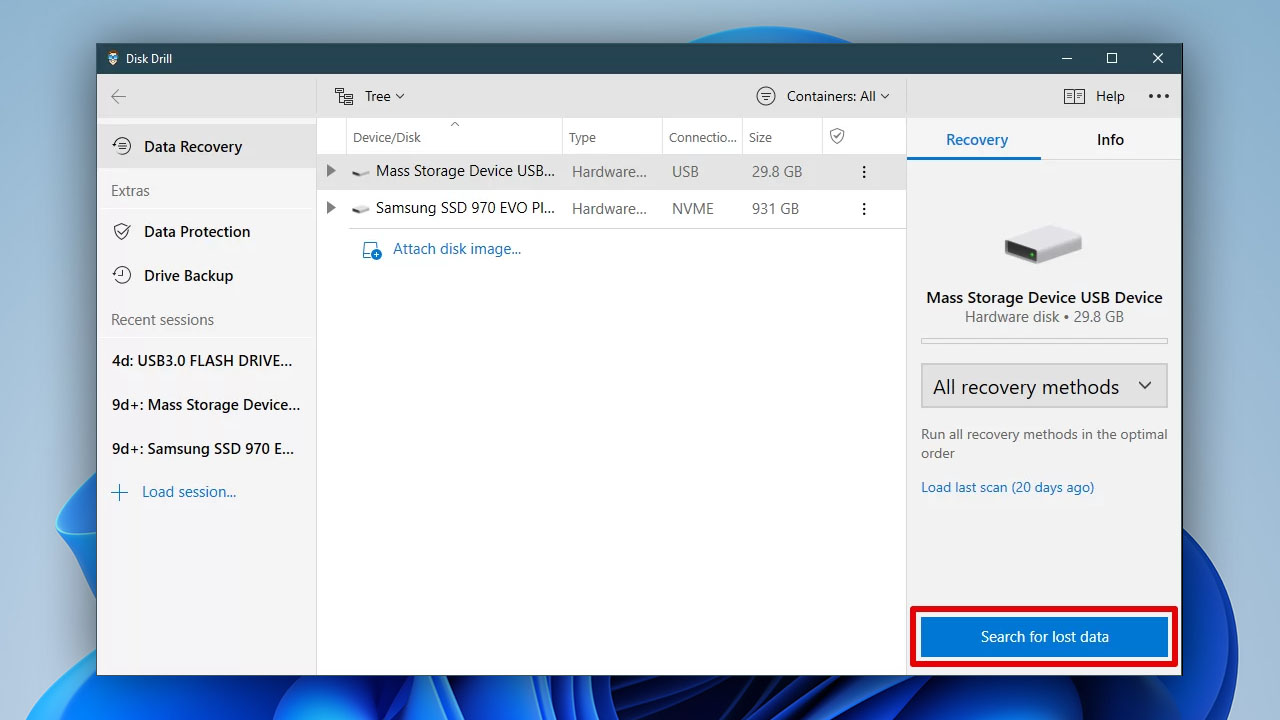Open the All recovery methods dropdown

[1043, 387]
